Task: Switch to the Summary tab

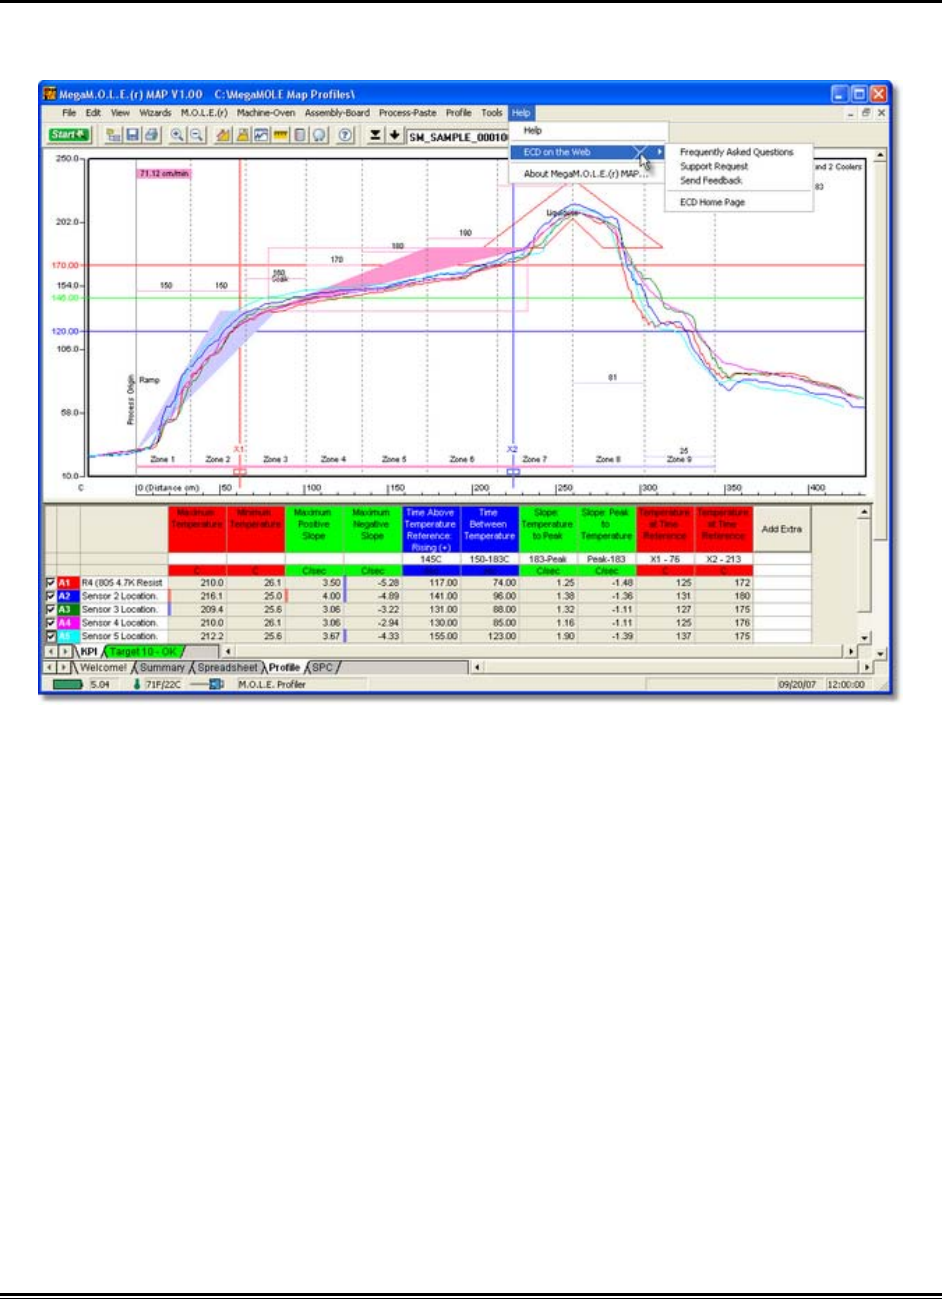Action: coord(162,667)
